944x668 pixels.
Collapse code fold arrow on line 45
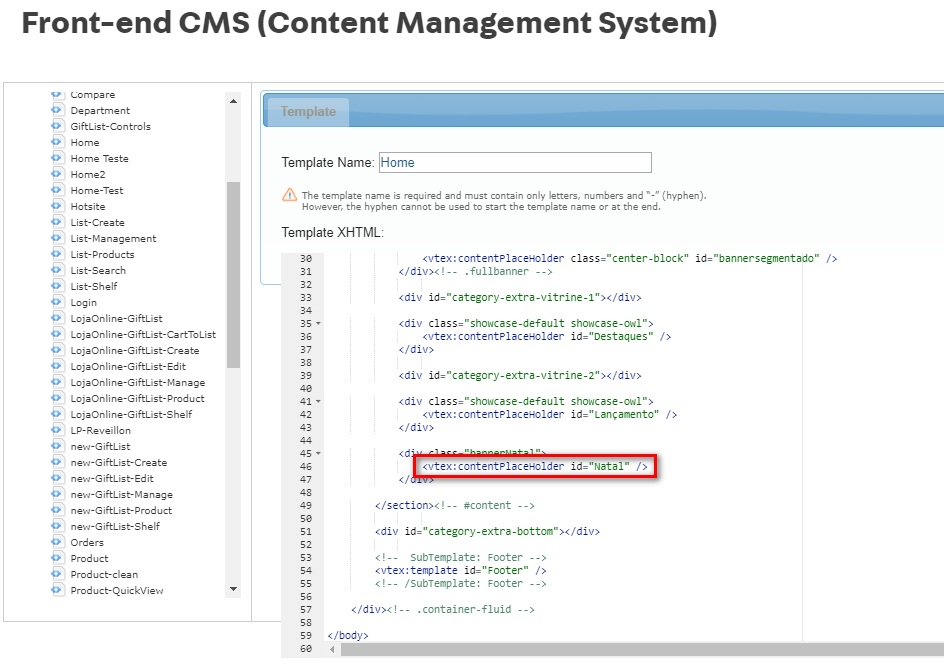point(318,453)
